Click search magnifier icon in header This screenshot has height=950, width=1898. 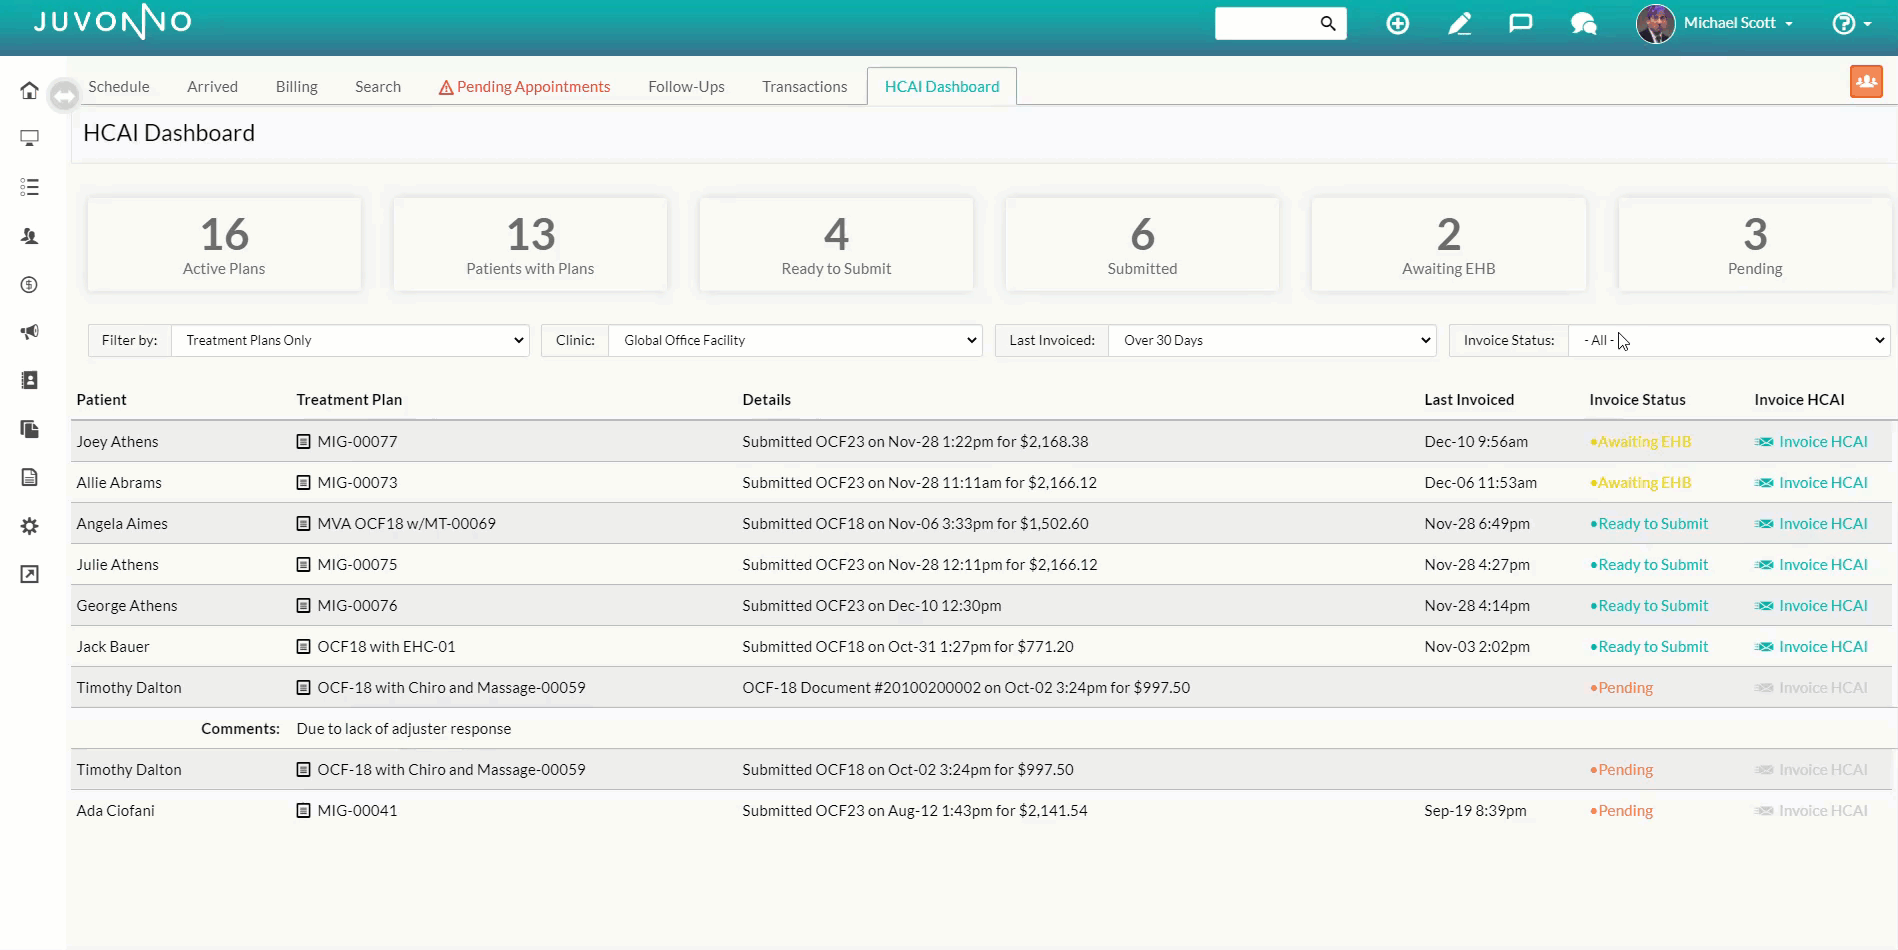(1327, 23)
